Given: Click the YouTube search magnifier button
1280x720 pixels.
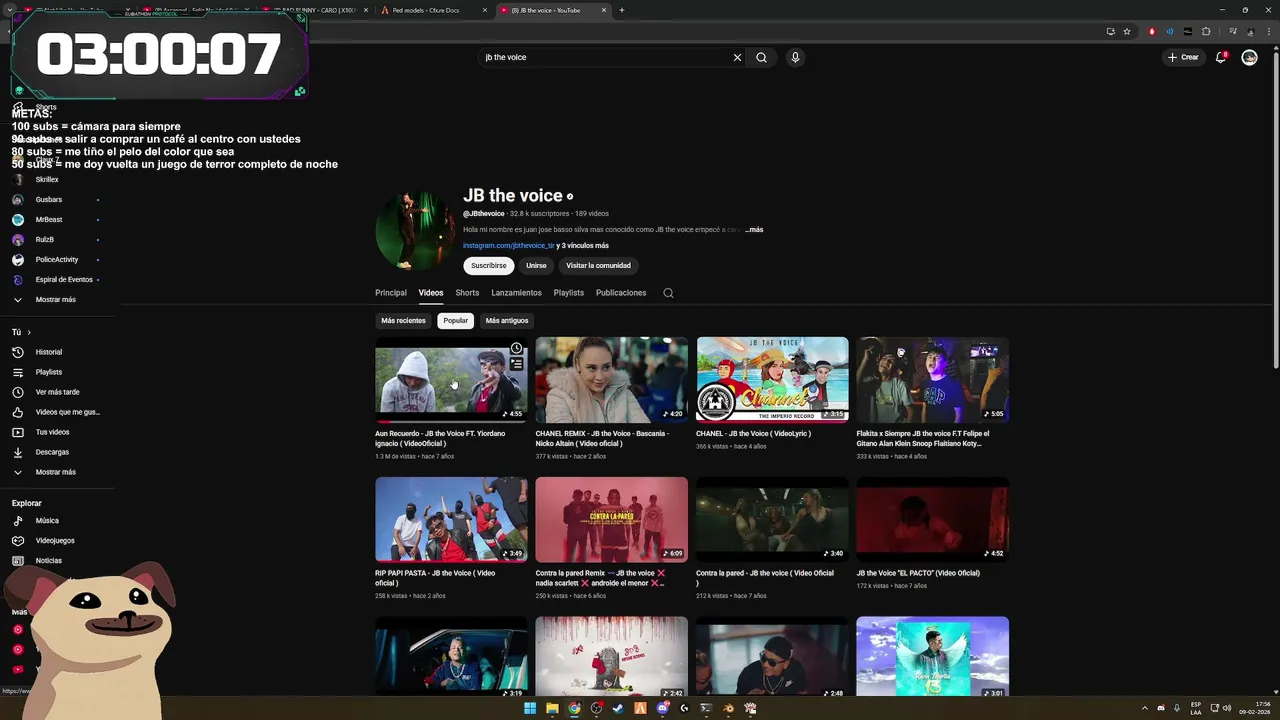Looking at the screenshot, I should click(761, 57).
